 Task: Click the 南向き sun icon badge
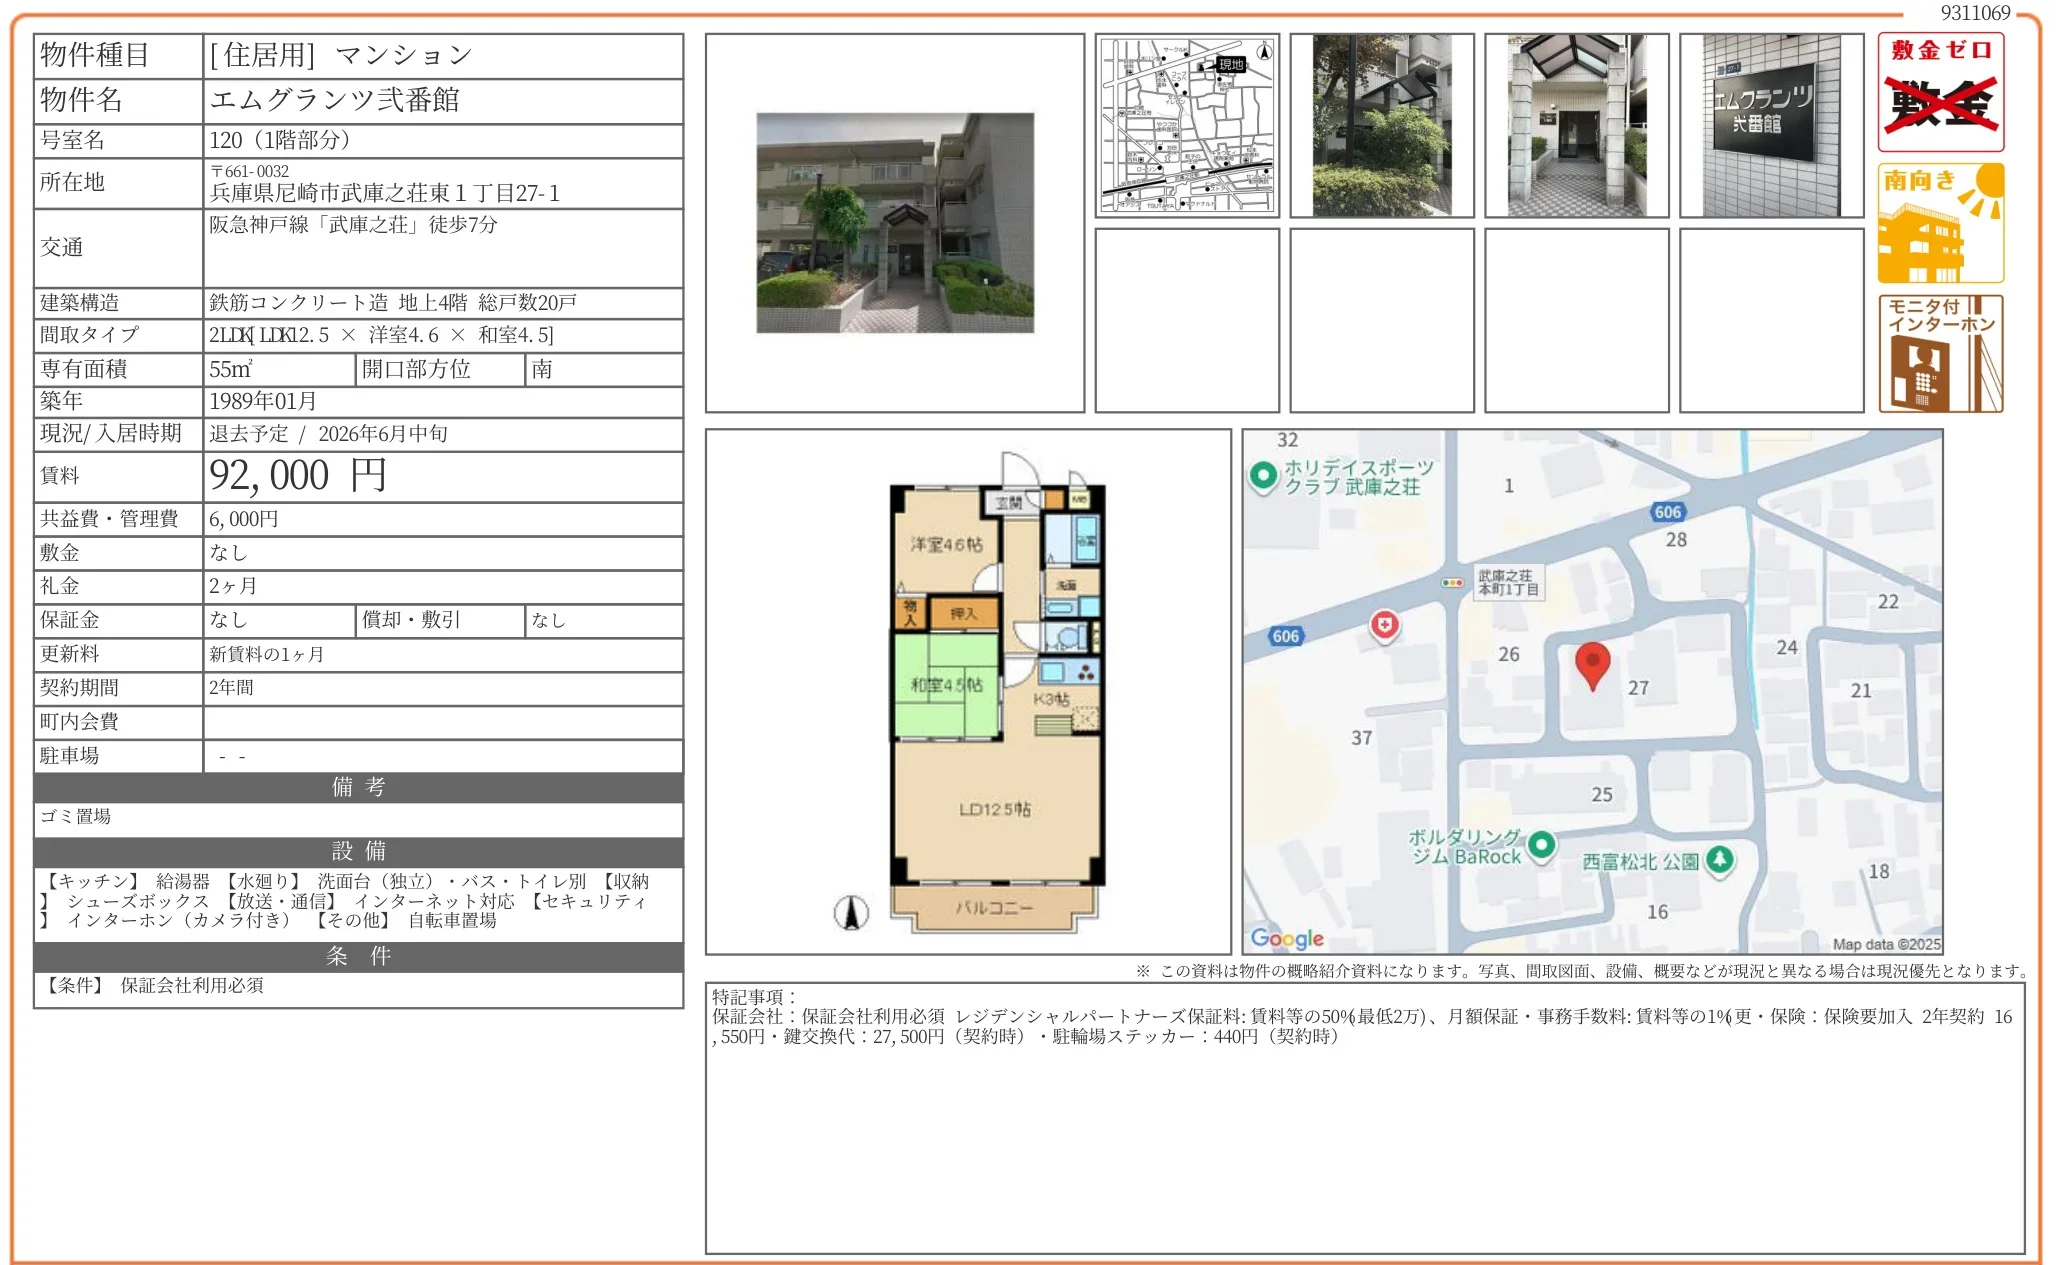click(1940, 223)
